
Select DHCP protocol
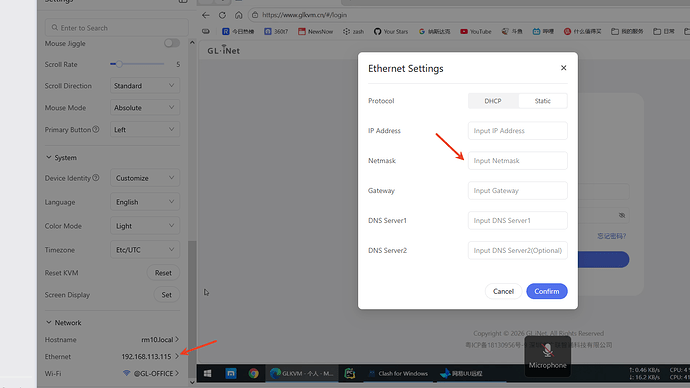coord(493,101)
